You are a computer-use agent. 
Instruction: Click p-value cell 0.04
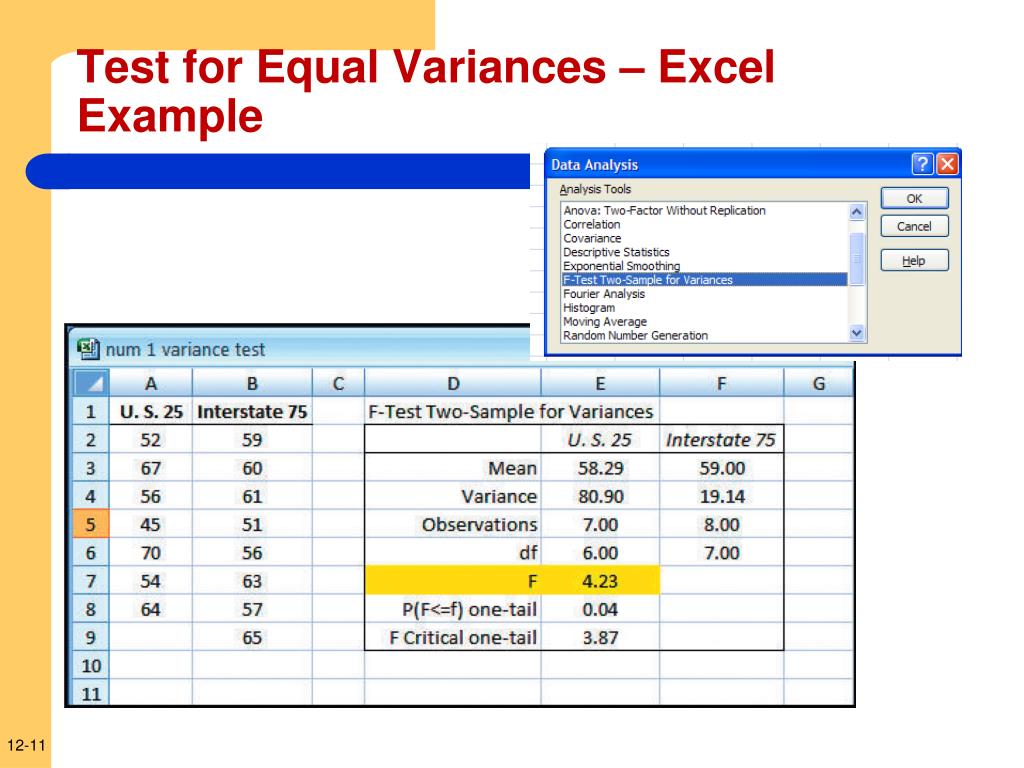point(600,609)
